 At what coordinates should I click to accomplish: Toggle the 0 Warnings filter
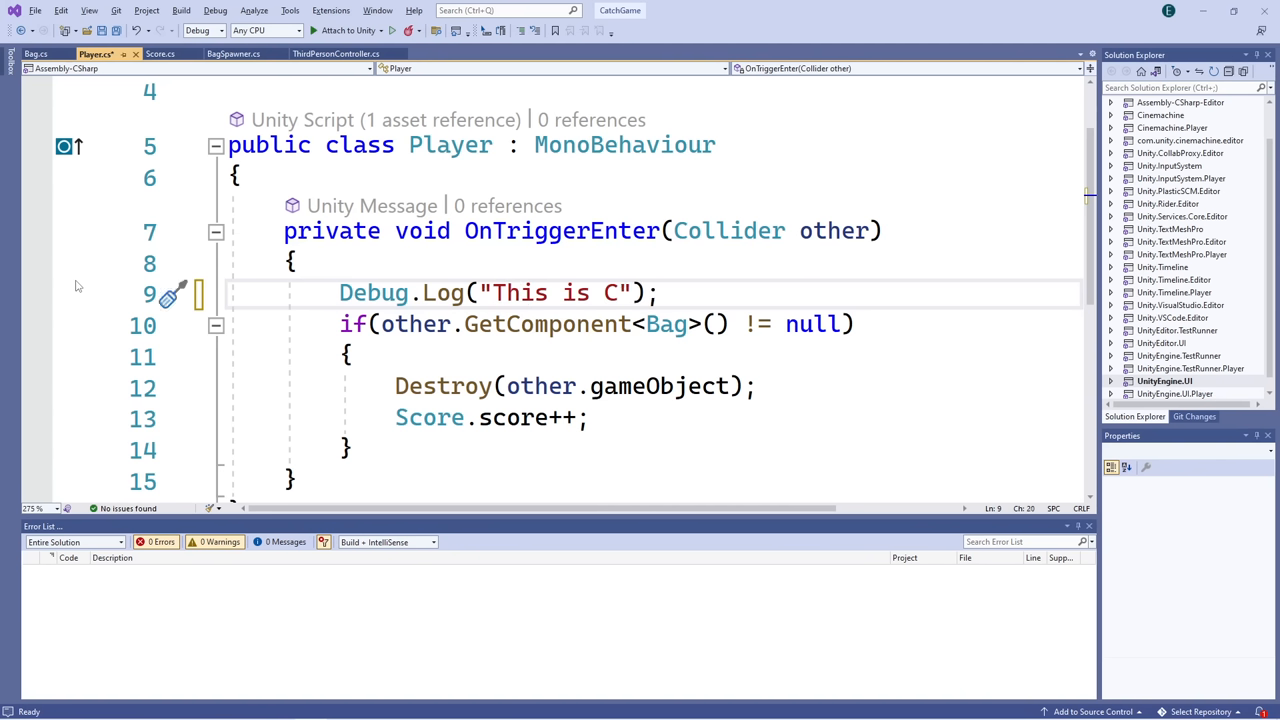213,541
